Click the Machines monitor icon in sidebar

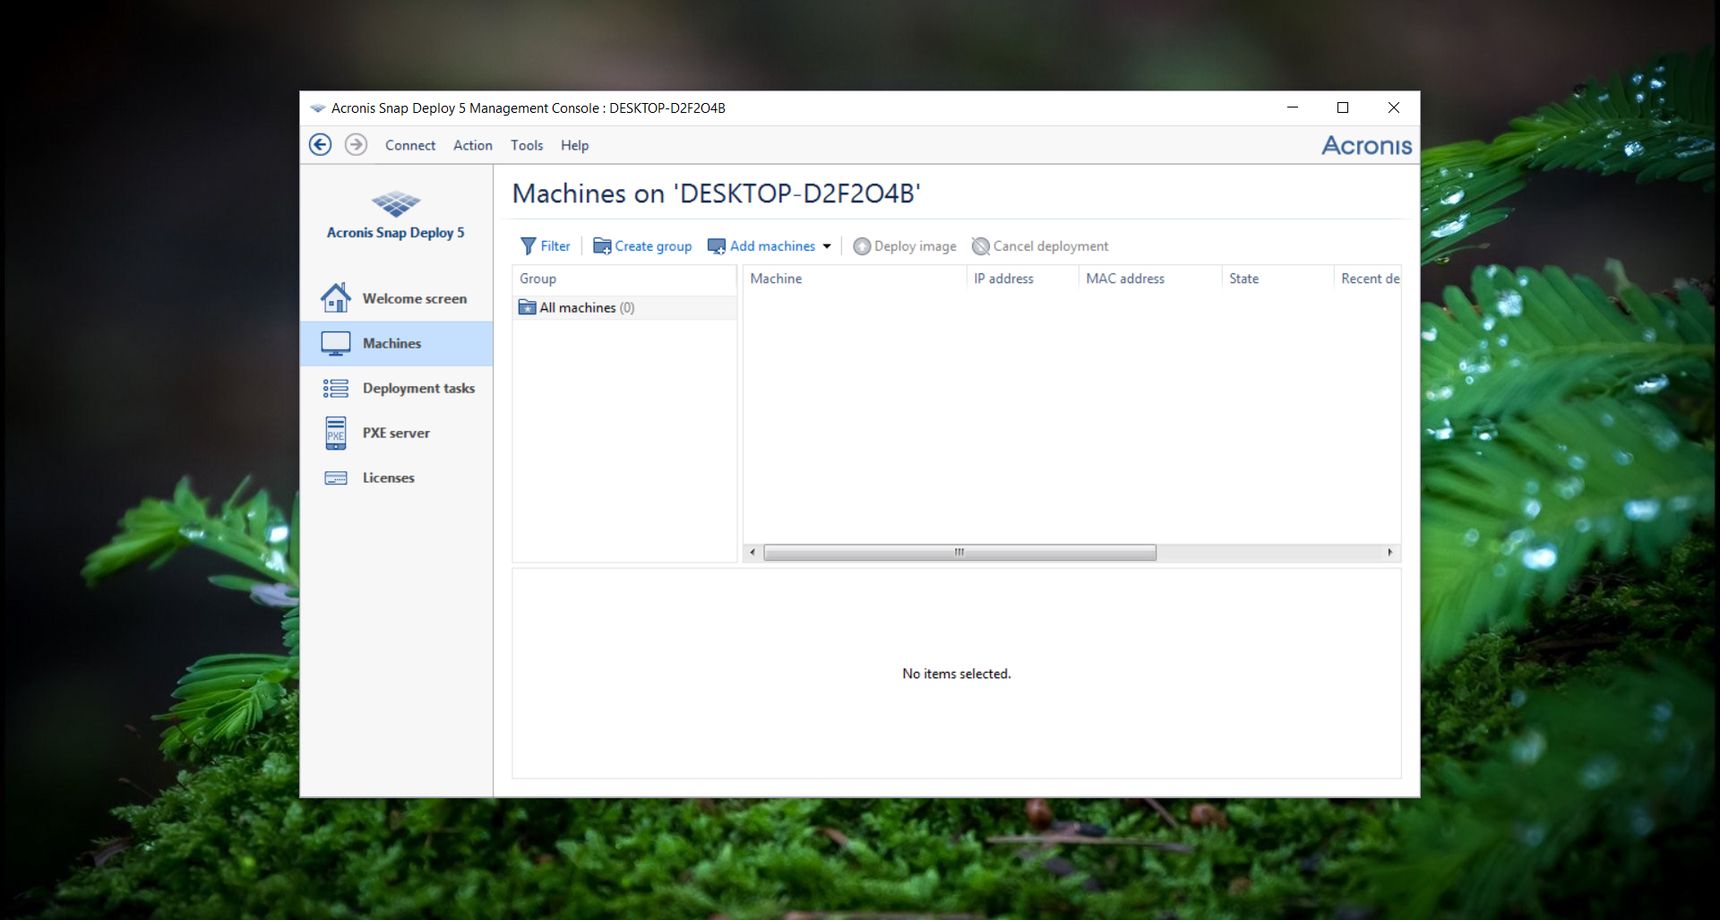[336, 343]
